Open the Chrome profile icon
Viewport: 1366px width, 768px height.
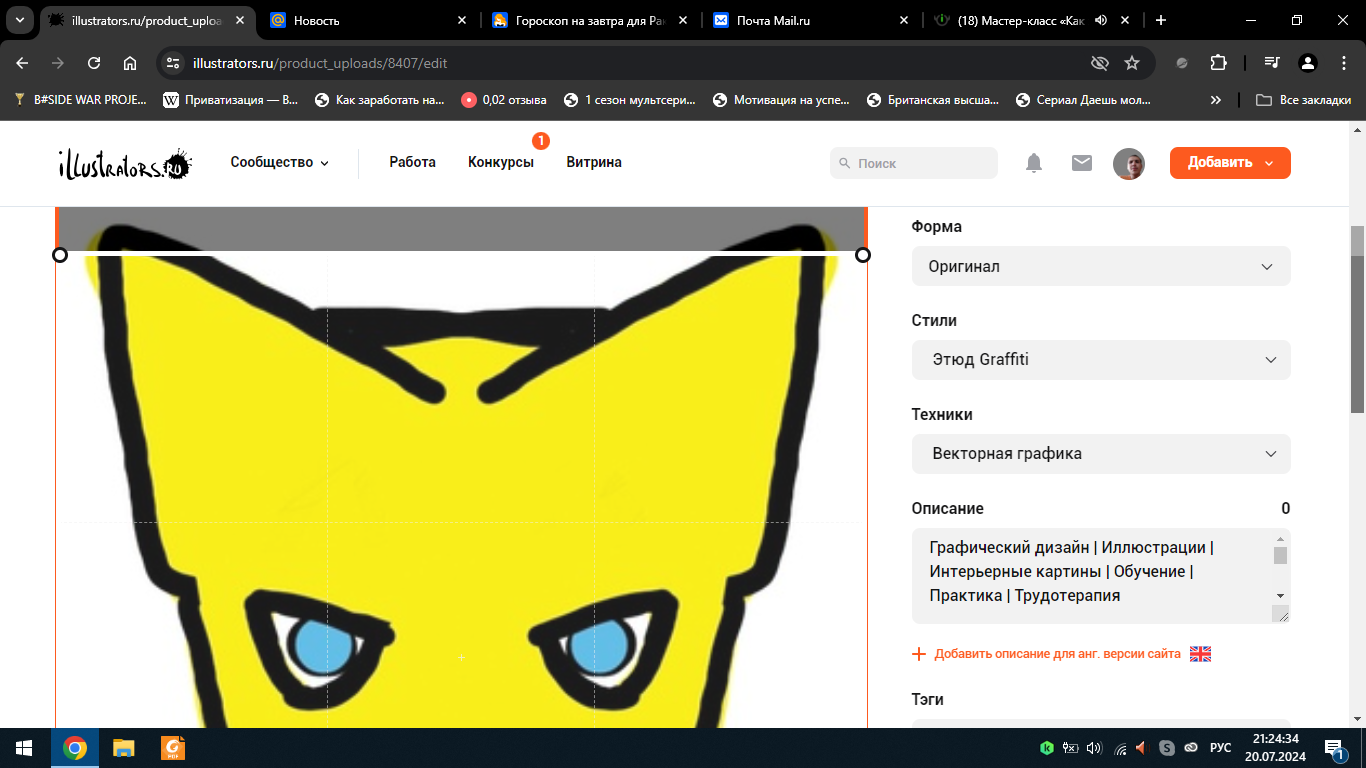point(1307,63)
